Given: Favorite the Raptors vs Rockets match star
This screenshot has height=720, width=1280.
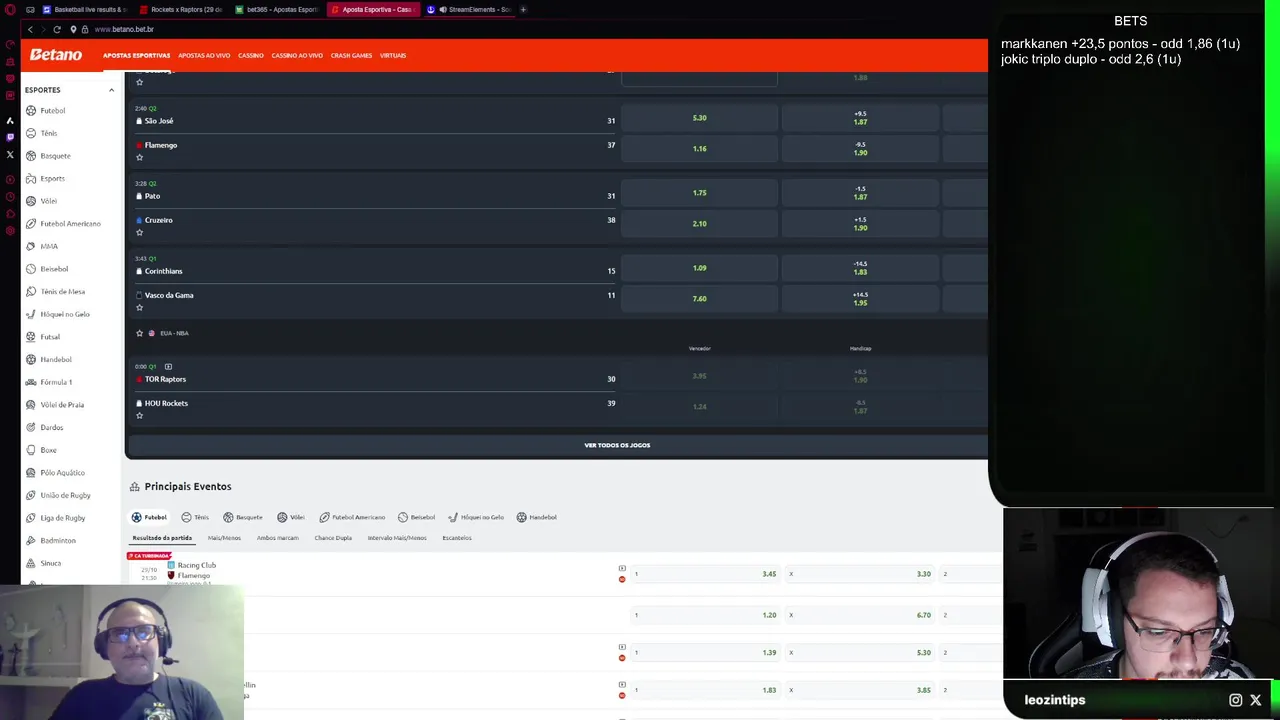Looking at the screenshot, I should (x=139, y=415).
